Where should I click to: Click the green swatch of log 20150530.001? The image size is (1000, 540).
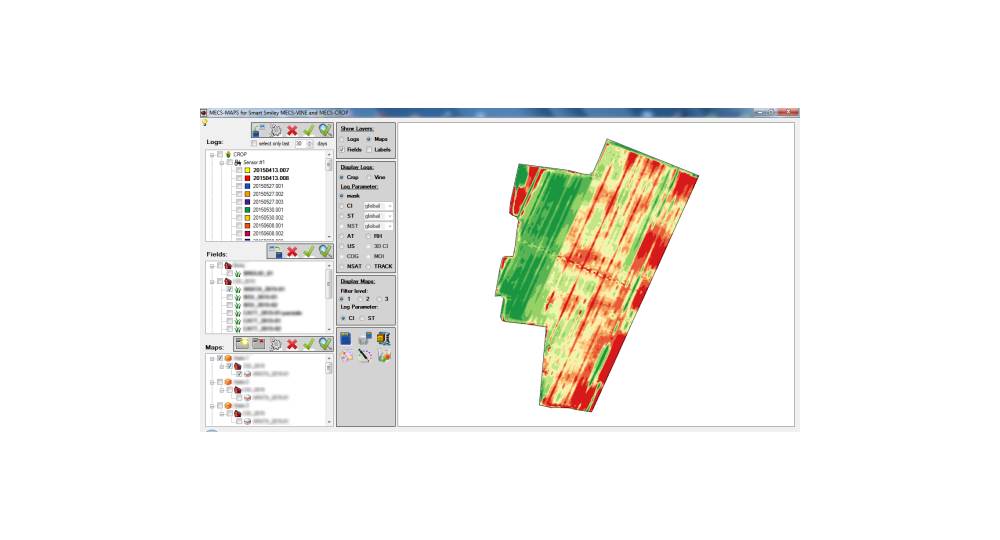247,210
